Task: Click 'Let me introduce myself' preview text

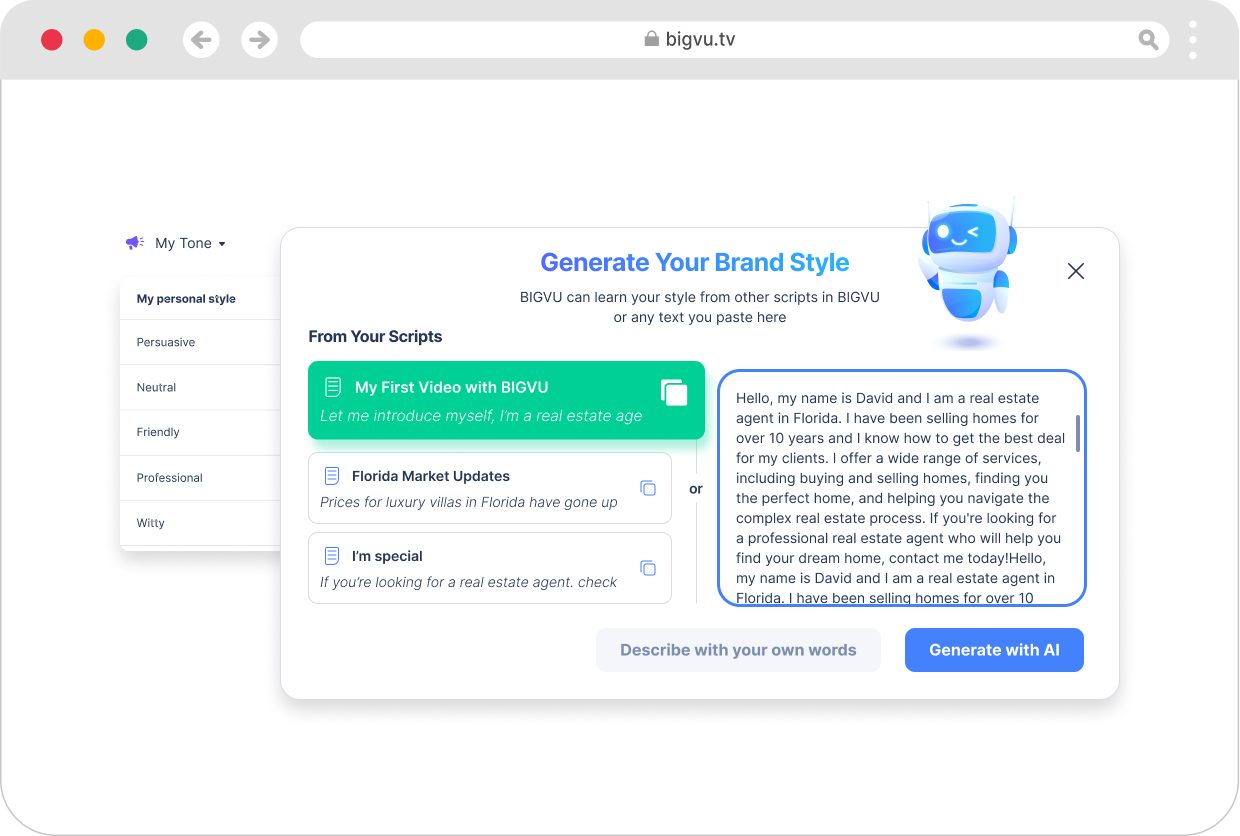Action: (x=481, y=416)
